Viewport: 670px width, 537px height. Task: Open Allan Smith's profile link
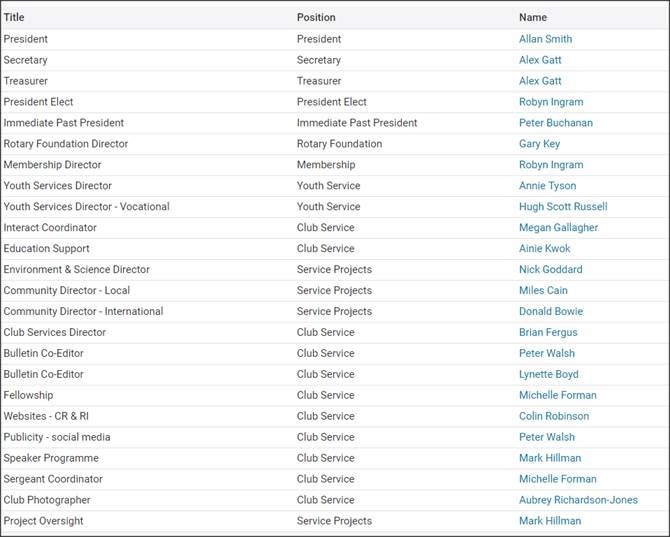click(545, 39)
